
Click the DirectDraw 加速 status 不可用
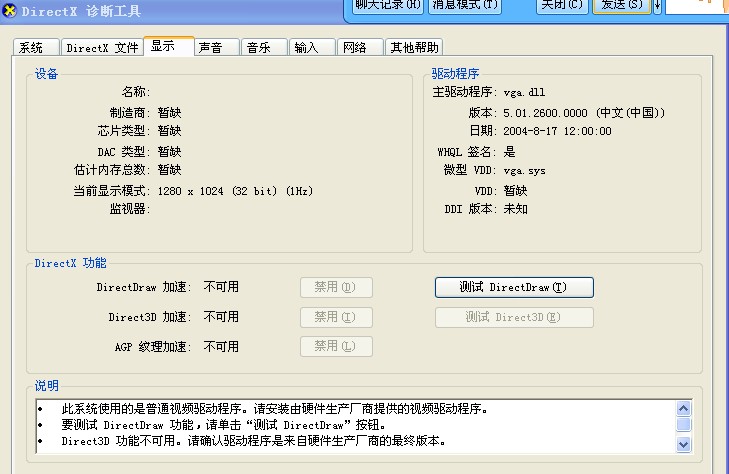pos(221,287)
